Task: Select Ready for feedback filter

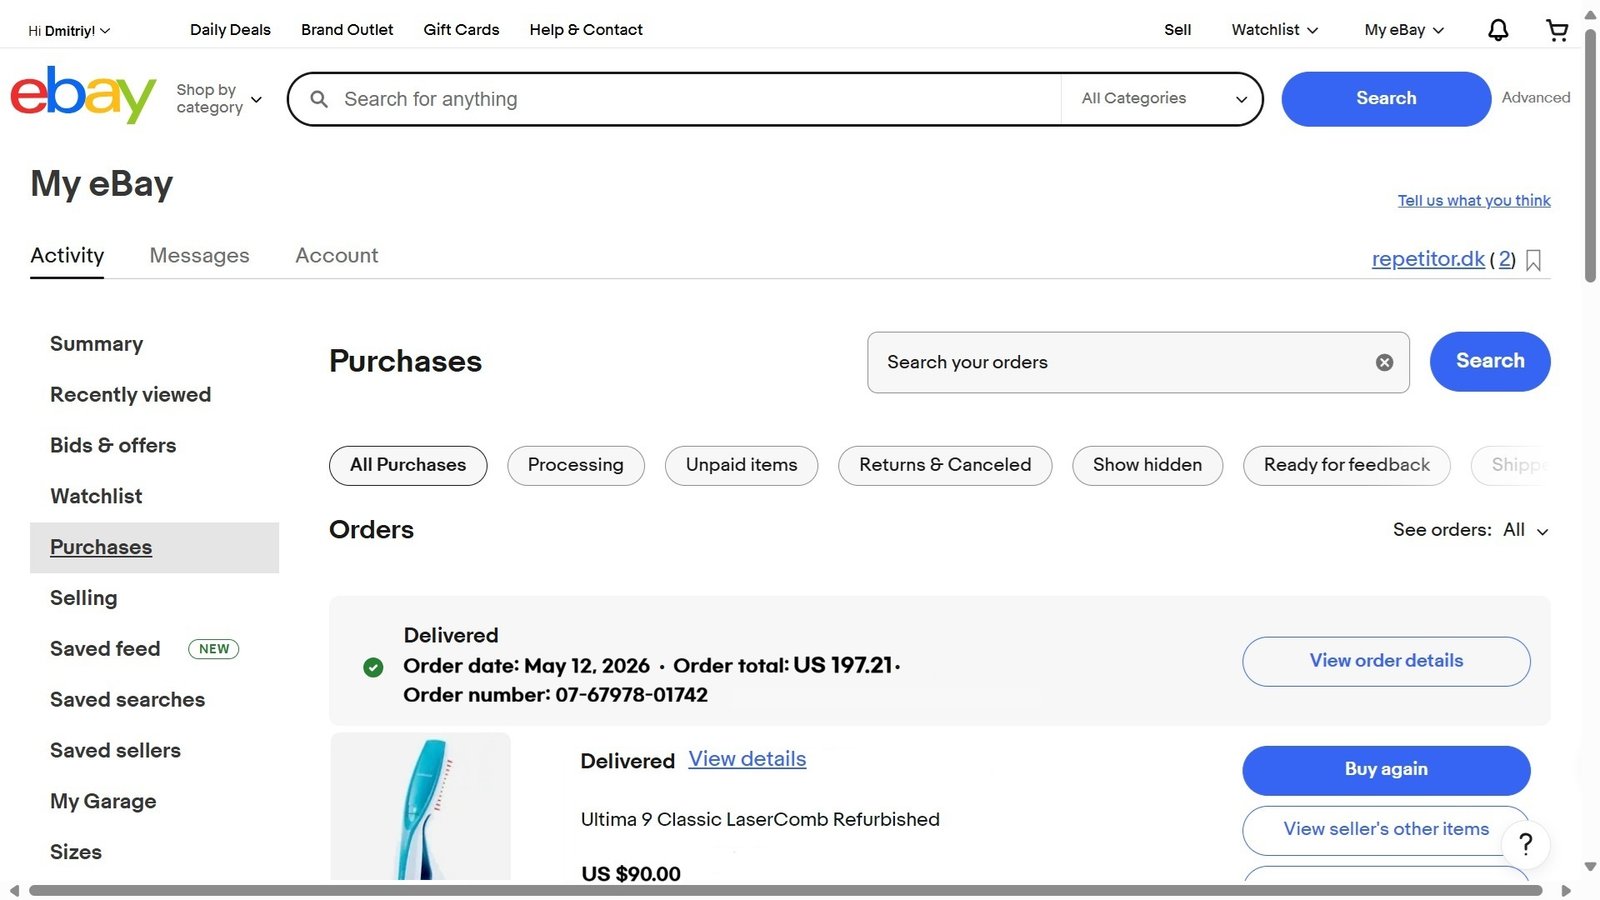Action: [1347, 465]
